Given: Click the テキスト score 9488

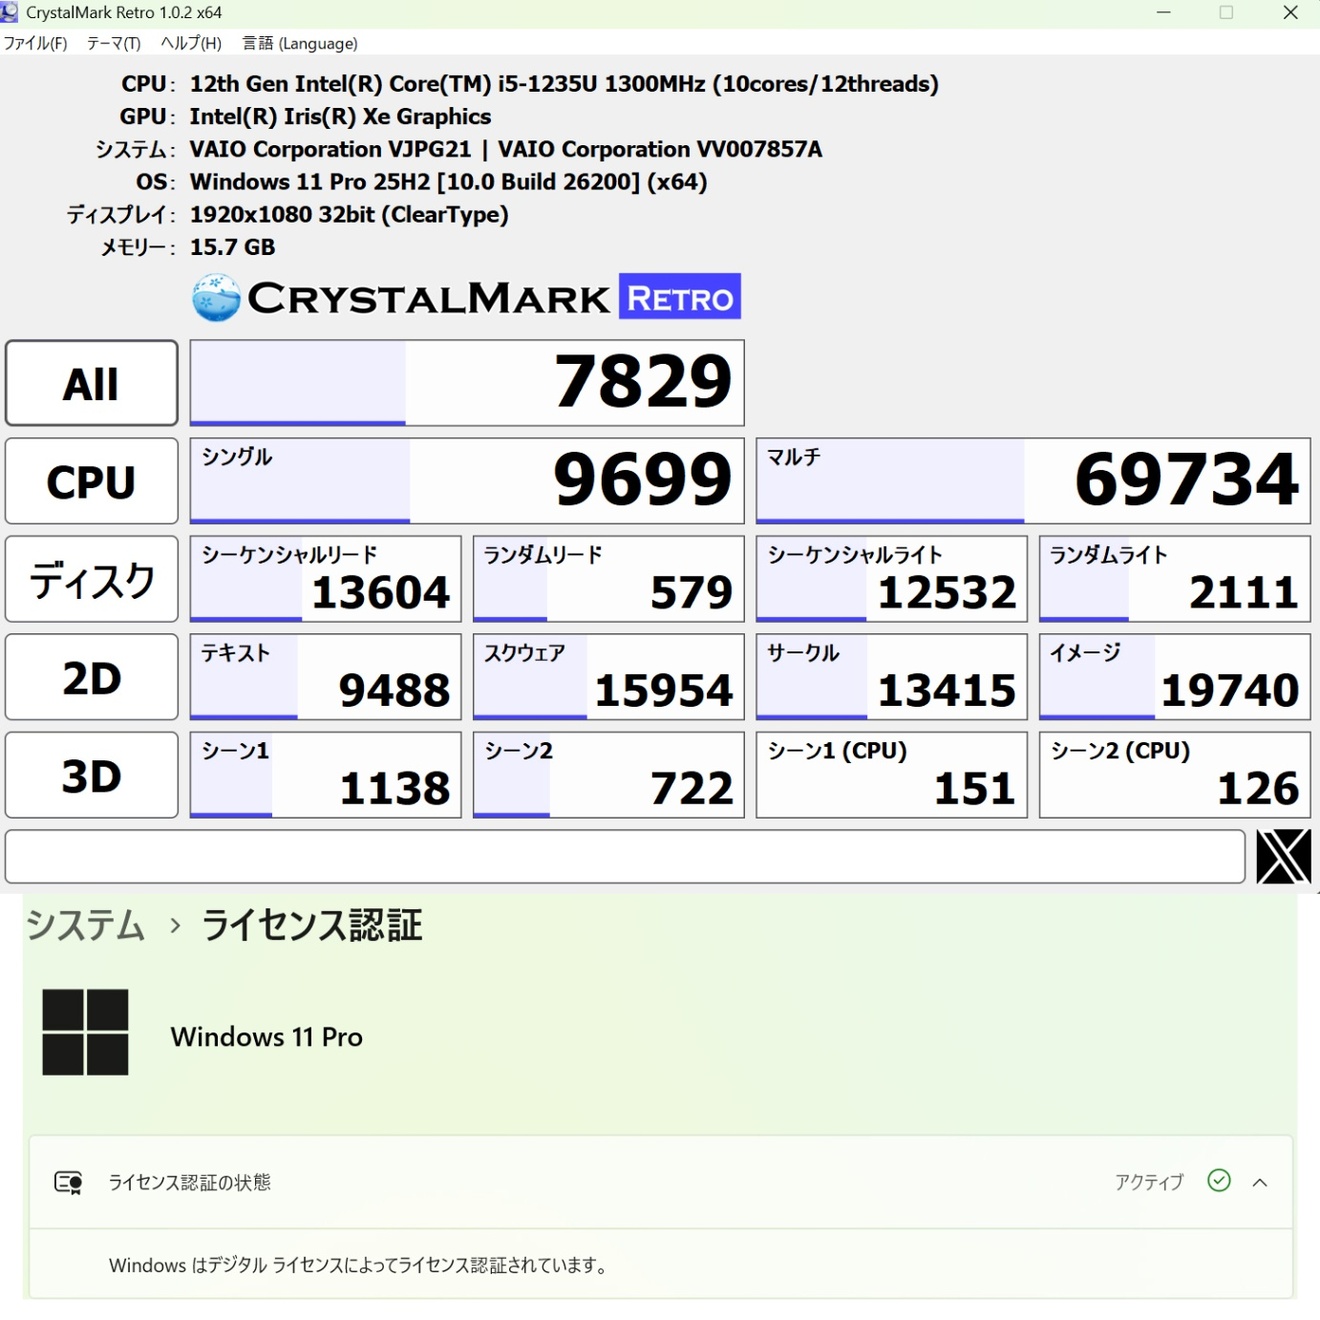Looking at the screenshot, I should click(326, 677).
